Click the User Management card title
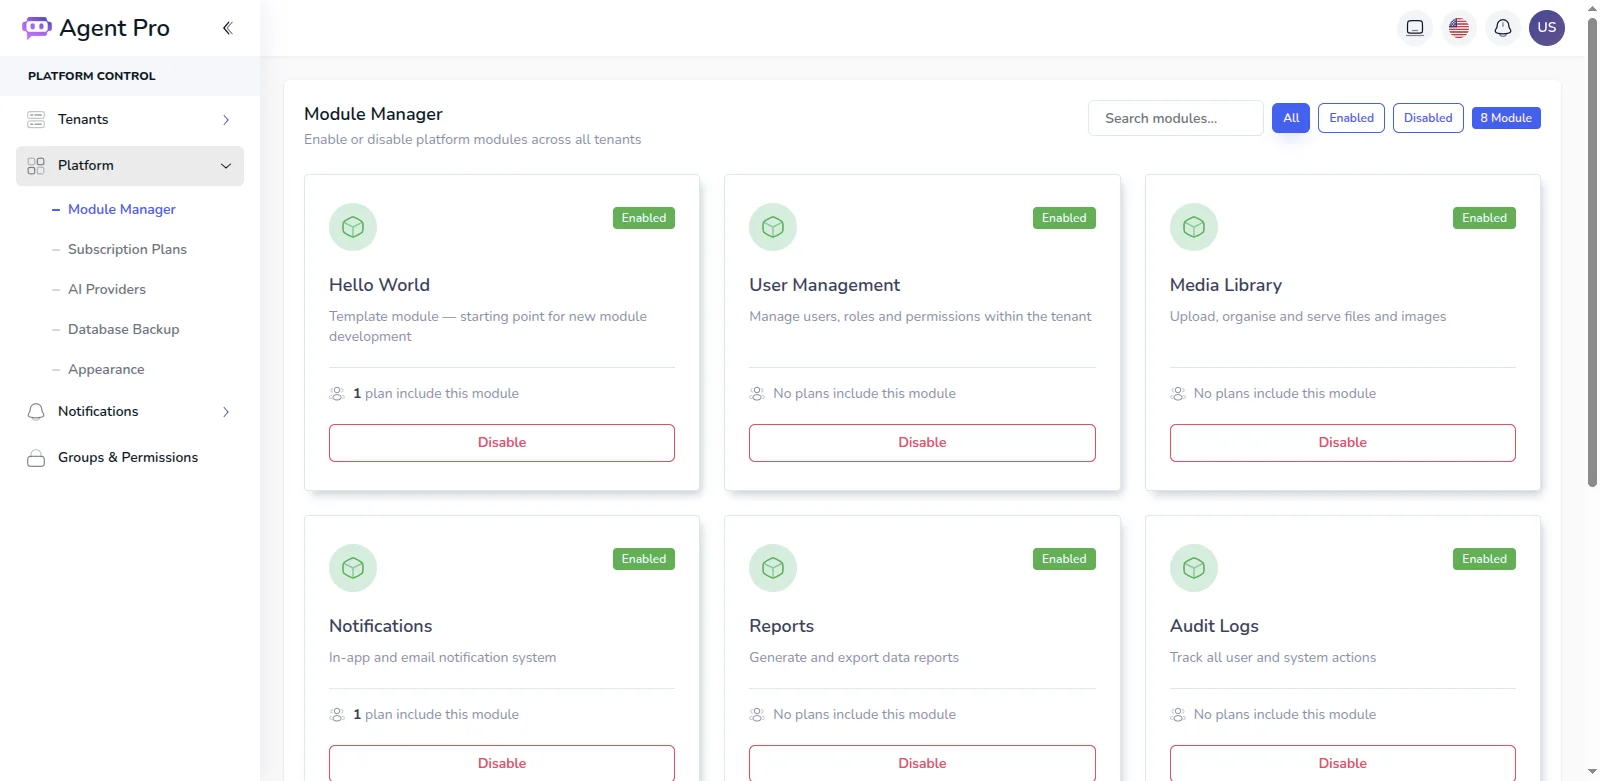Image resolution: width=1600 pixels, height=781 pixels. click(824, 285)
